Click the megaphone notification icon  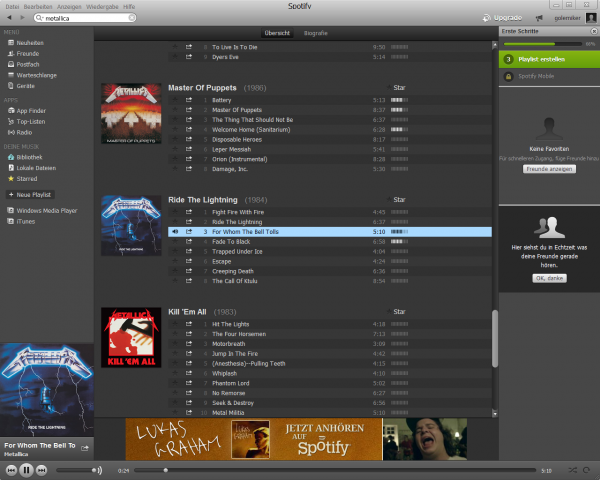(539, 18)
